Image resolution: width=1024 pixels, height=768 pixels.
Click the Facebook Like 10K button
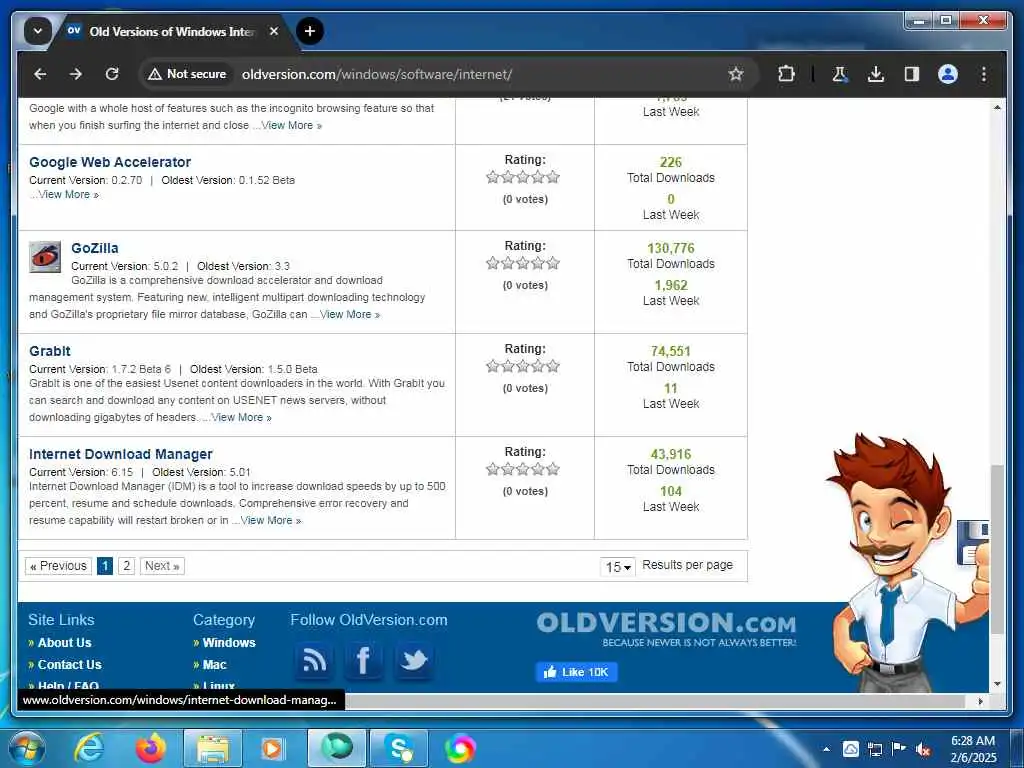pos(577,672)
